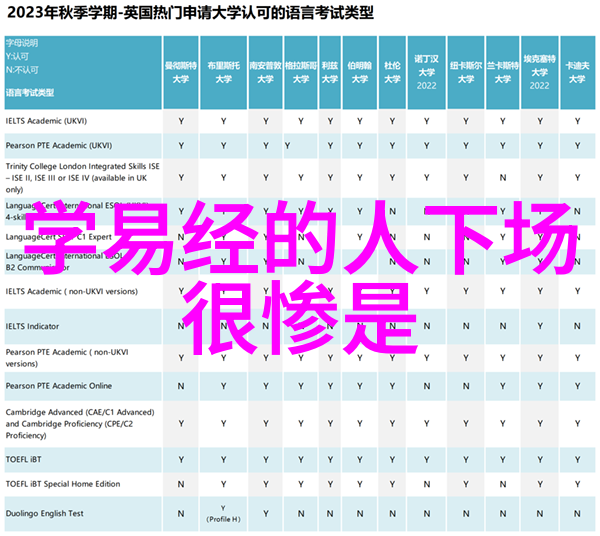Image resolution: width=600 pixels, height=536 pixels.
Task: Click IELTS Indicator's N under 纽卡斯尔大学
Action: (466, 326)
